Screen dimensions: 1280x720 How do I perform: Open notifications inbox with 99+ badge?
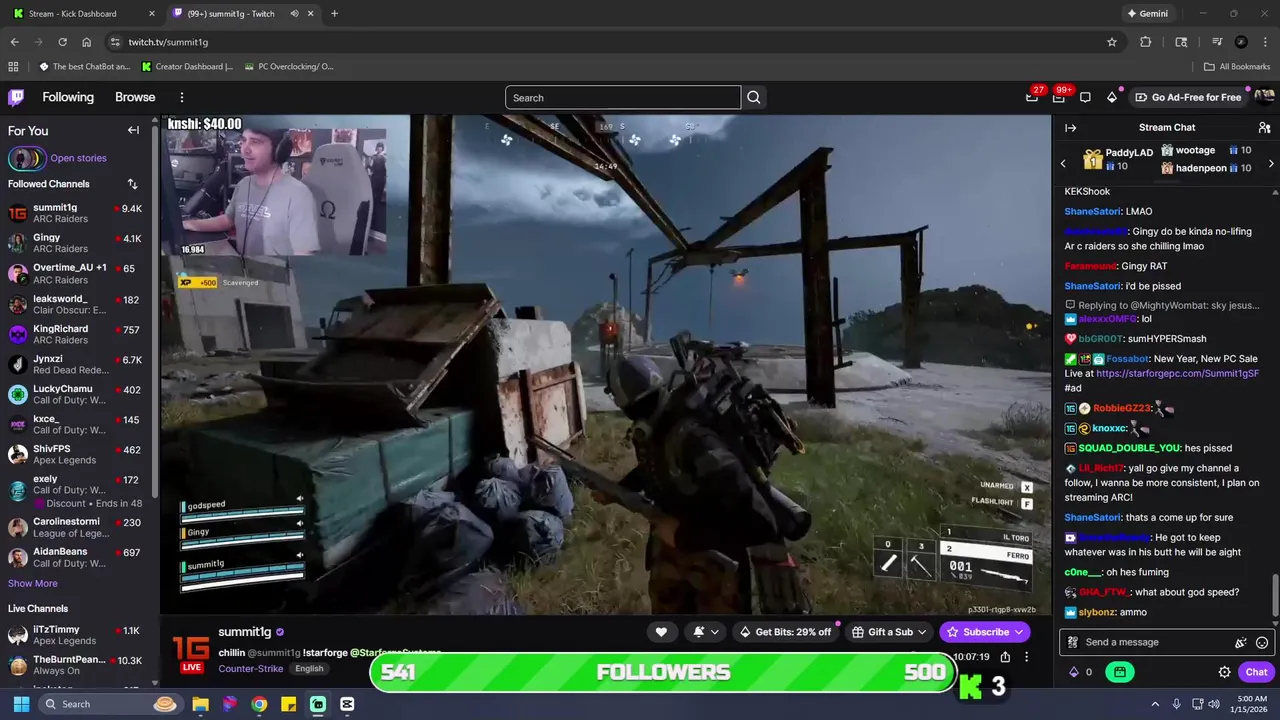click(x=1059, y=97)
